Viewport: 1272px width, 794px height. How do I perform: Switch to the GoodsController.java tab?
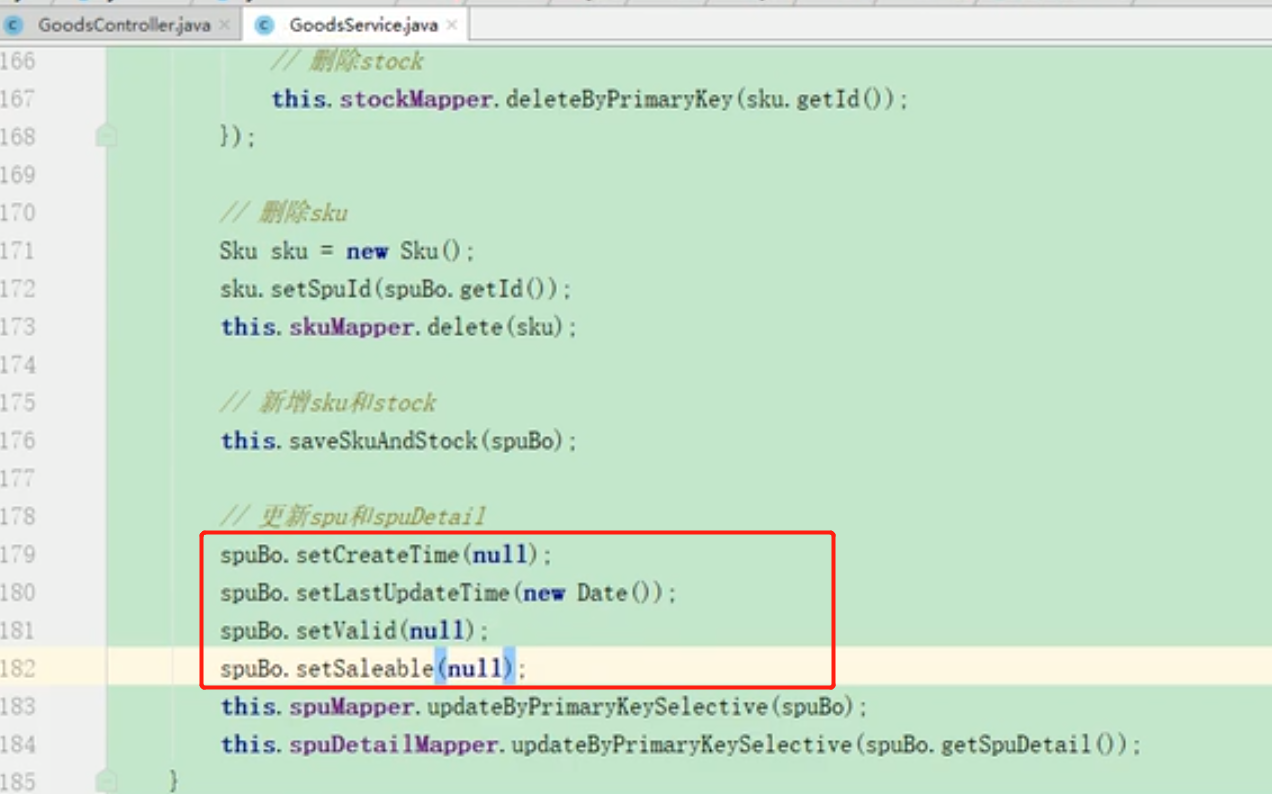(x=123, y=25)
